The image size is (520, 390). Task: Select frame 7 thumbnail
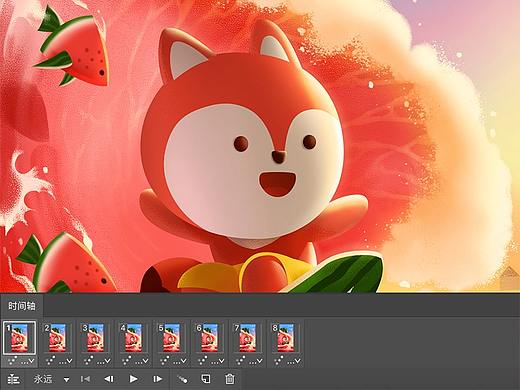[247, 338]
